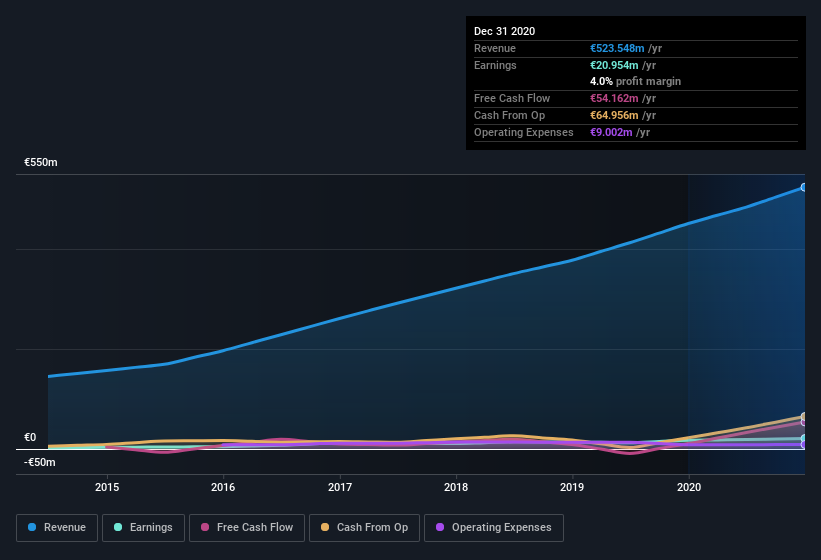The image size is (821, 560).
Task: Click the €523.548m revenue value
Action: coord(617,48)
